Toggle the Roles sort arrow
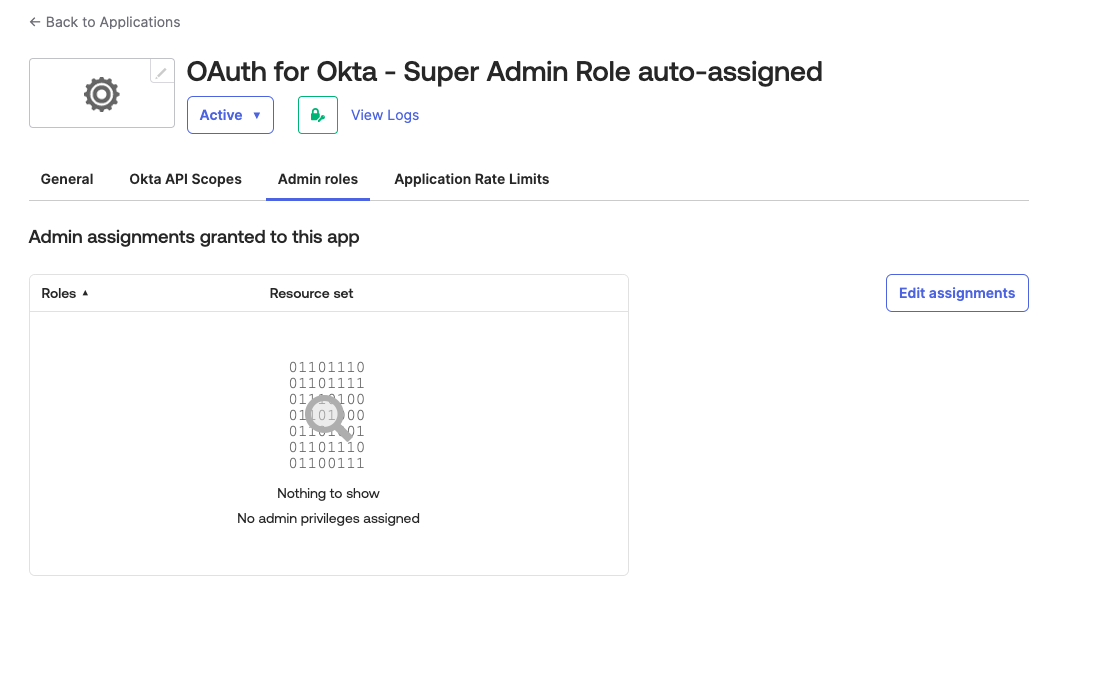The height and width of the screenshot is (684, 1106). coord(85,293)
